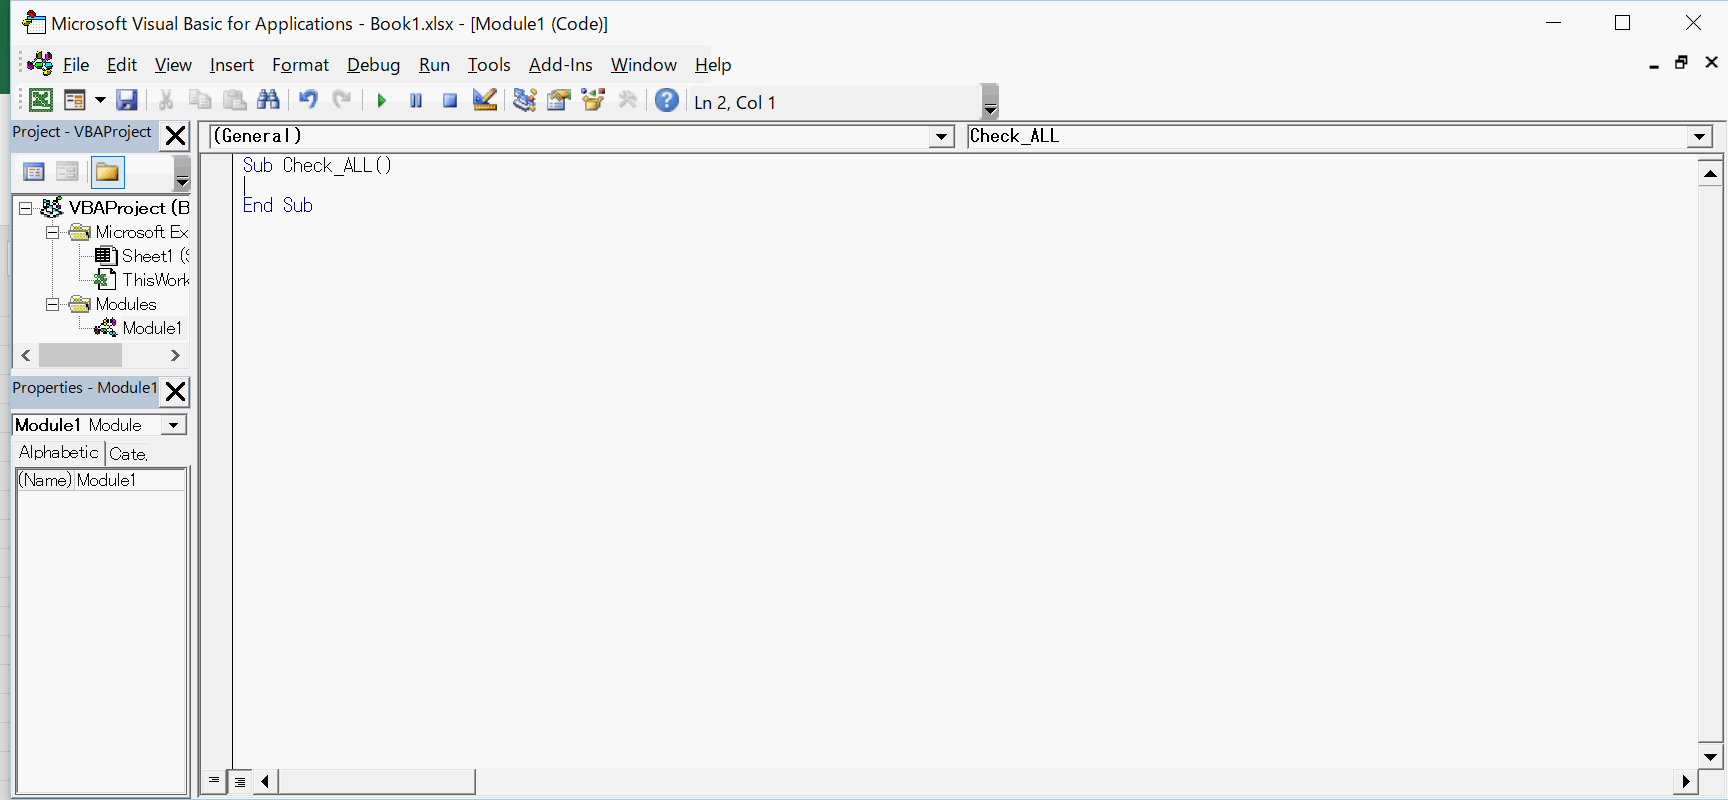Click the Toolbox toolbar icon
Viewport: 1728px width, 800px height.
pyautogui.click(x=628, y=100)
